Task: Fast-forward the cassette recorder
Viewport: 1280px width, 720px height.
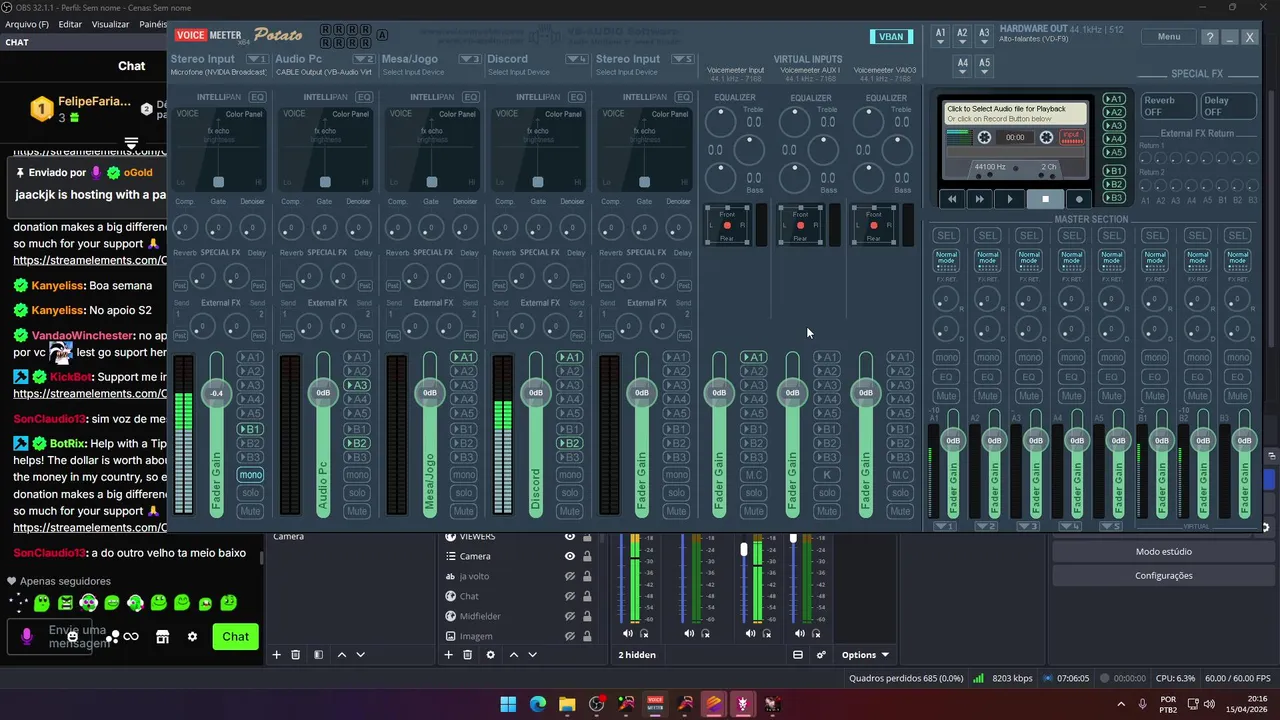Action: pos(980,199)
